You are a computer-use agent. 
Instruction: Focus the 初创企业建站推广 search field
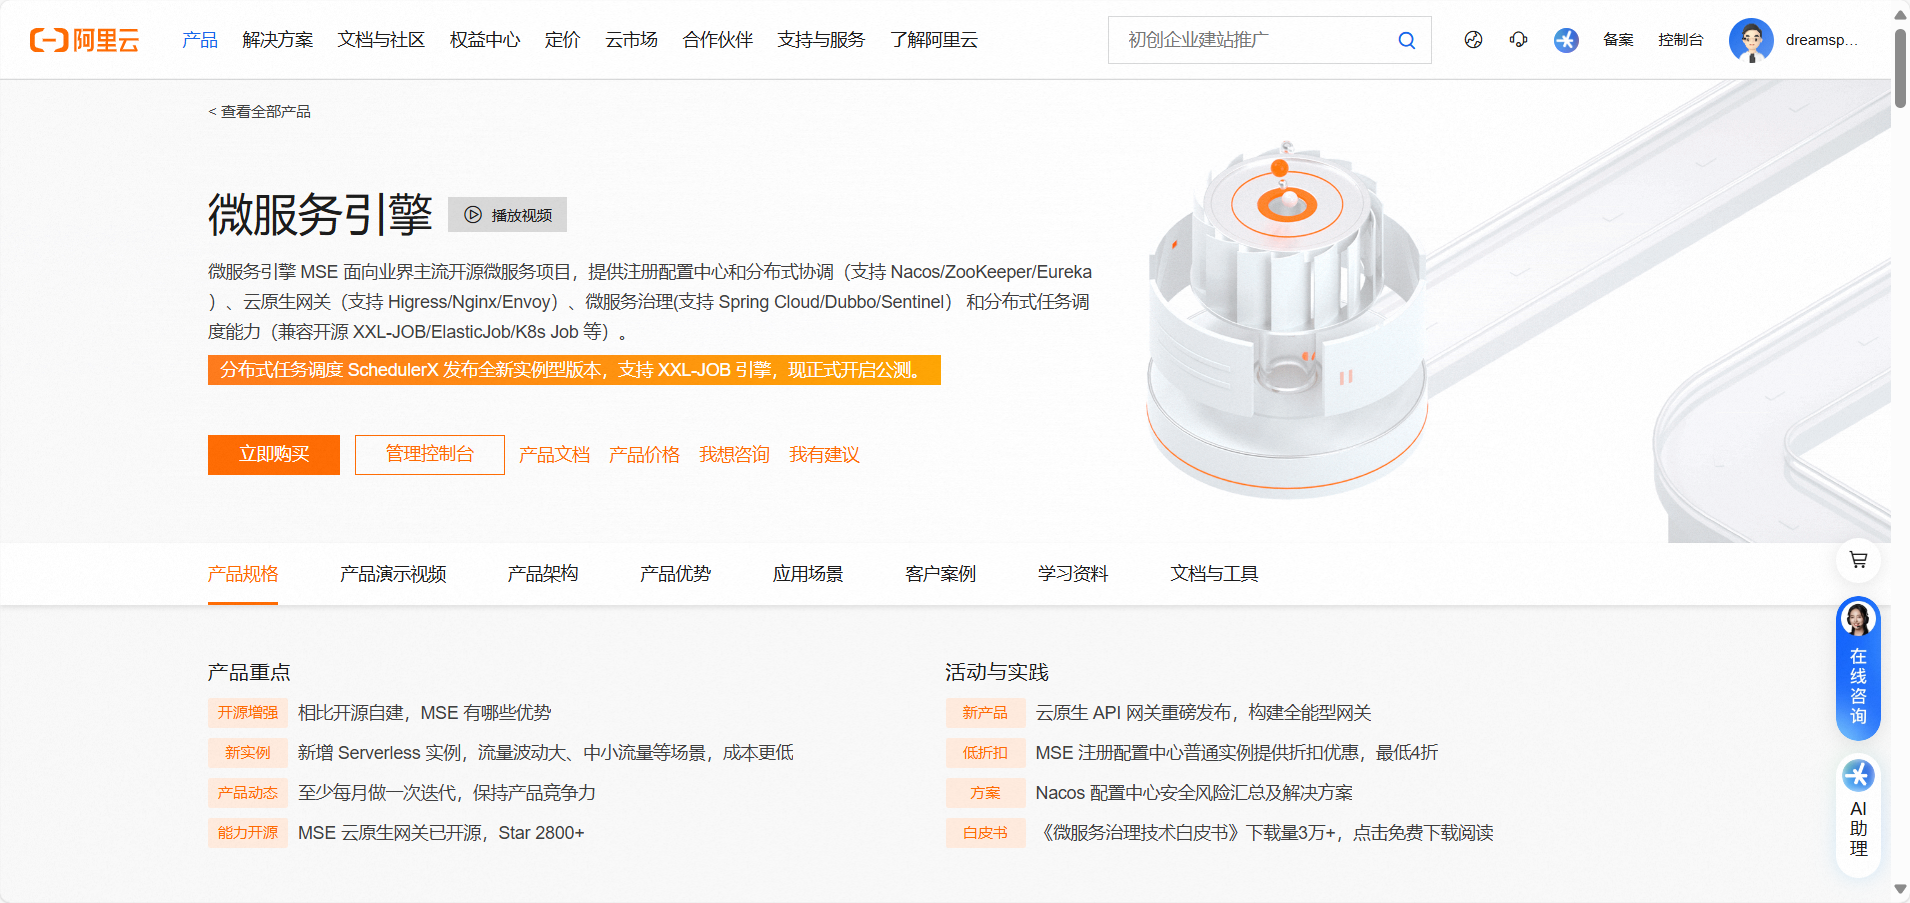[x=1255, y=40]
